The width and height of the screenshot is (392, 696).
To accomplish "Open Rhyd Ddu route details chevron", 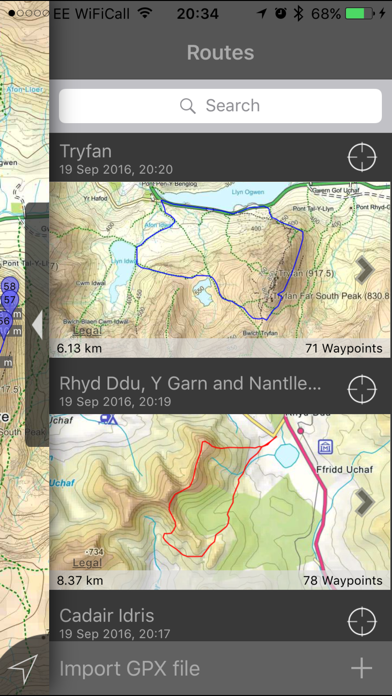I will coord(365,502).
